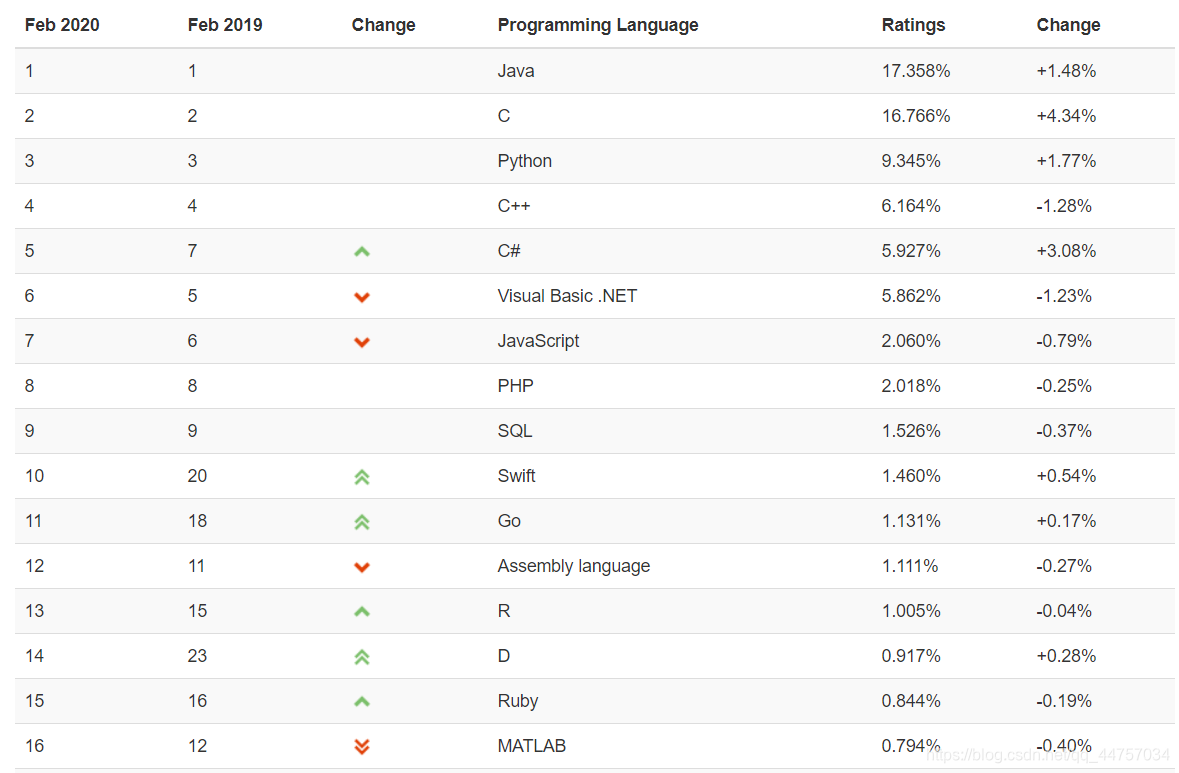Viewport: 1179px width, 773px height.
Task: Click the green up arrow in the C# row
Action: pos(362,252)
